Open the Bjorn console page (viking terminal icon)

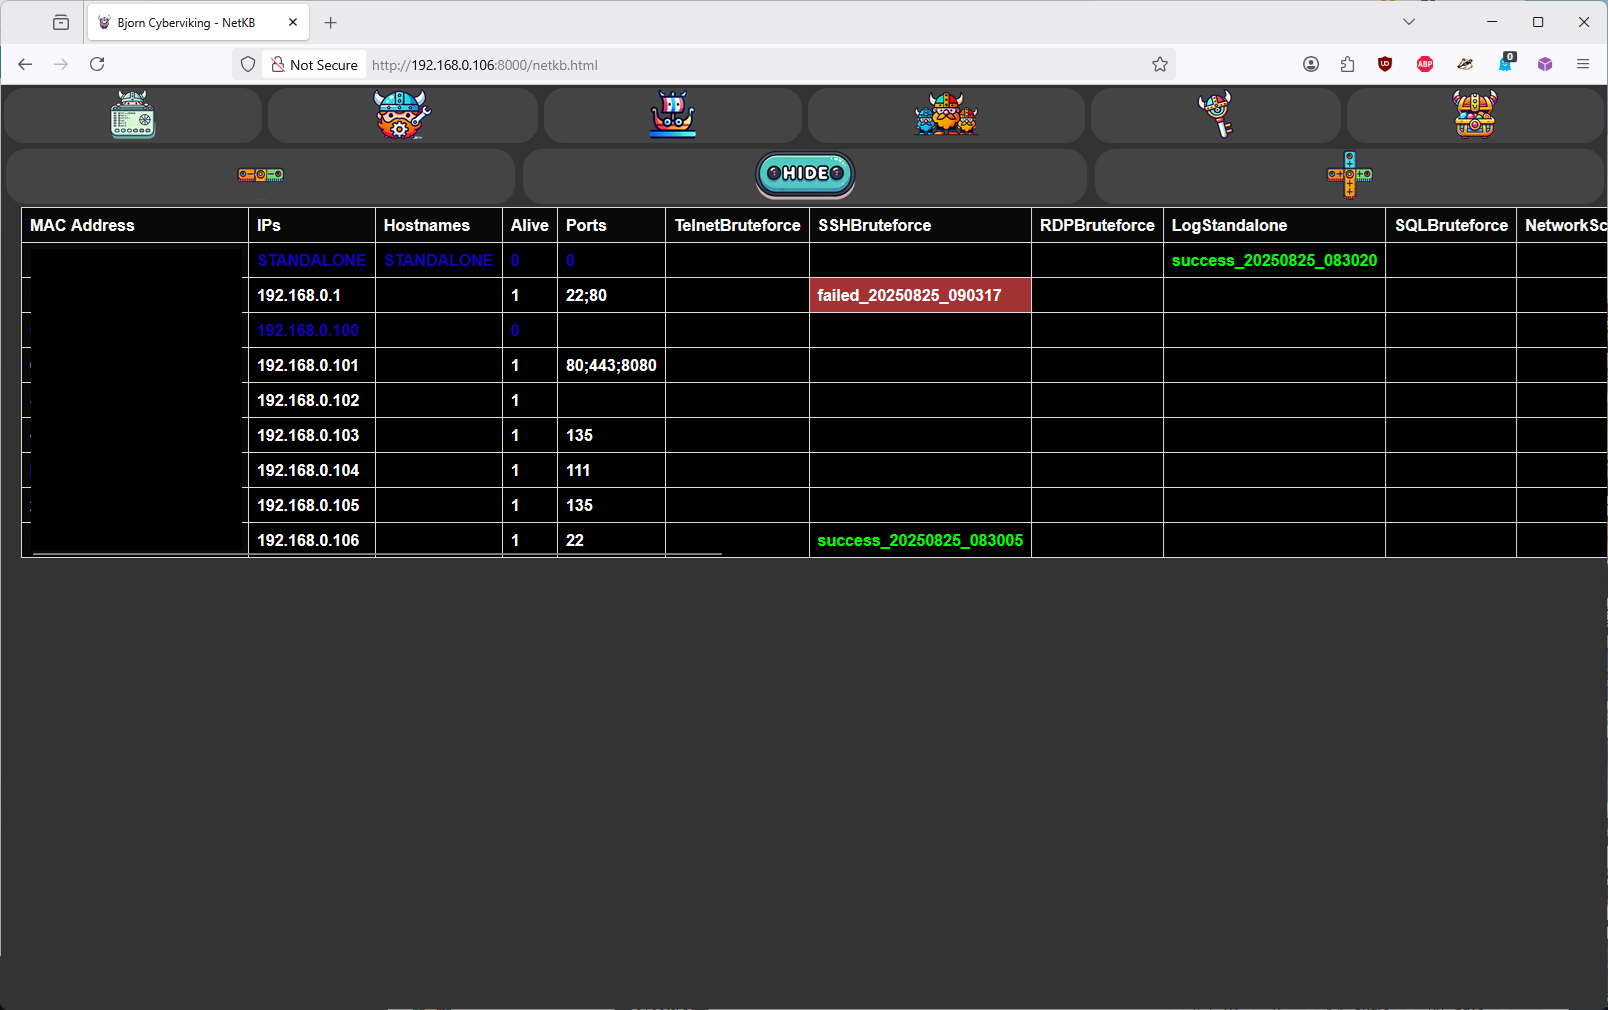[133, 115]
